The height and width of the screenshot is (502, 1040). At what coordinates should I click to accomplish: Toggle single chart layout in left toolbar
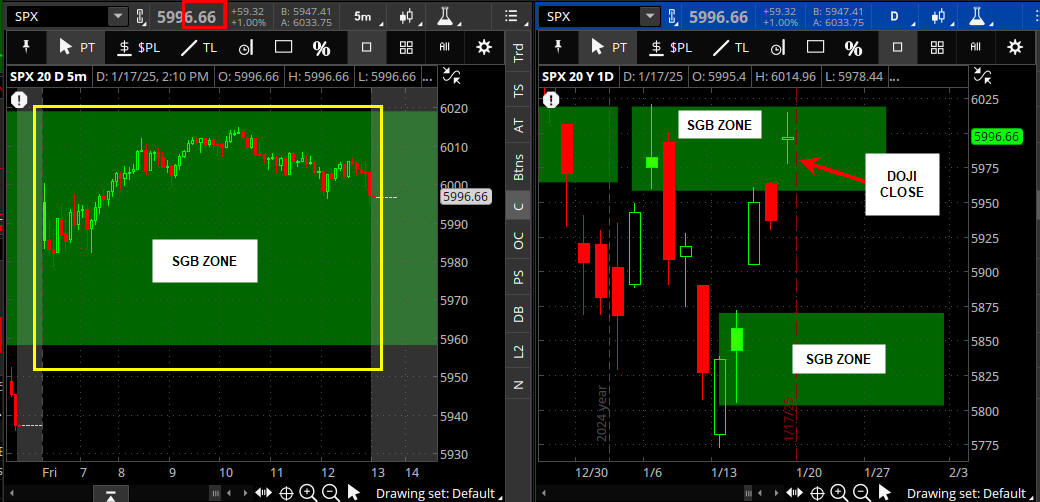tap(366, 47)
